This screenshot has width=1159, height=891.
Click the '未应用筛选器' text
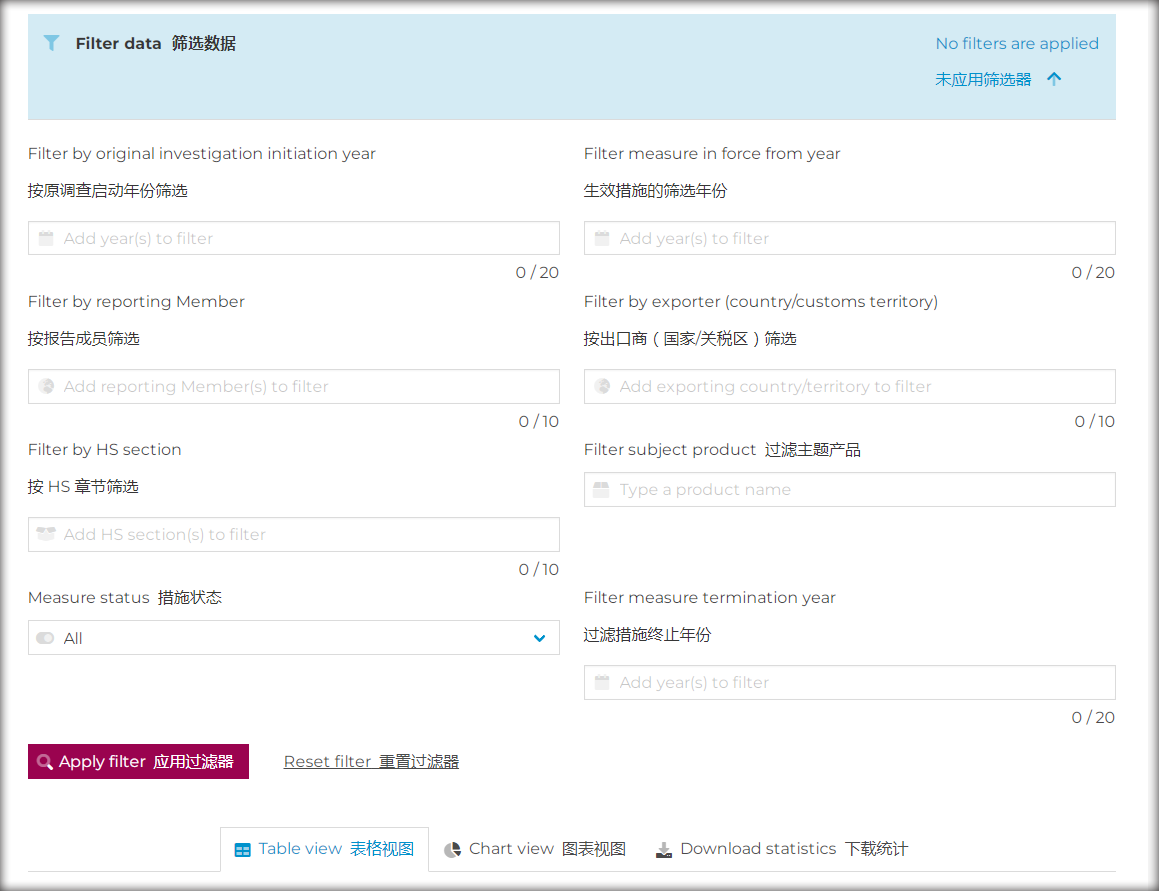pyautogui.click(x=983, y=79)
